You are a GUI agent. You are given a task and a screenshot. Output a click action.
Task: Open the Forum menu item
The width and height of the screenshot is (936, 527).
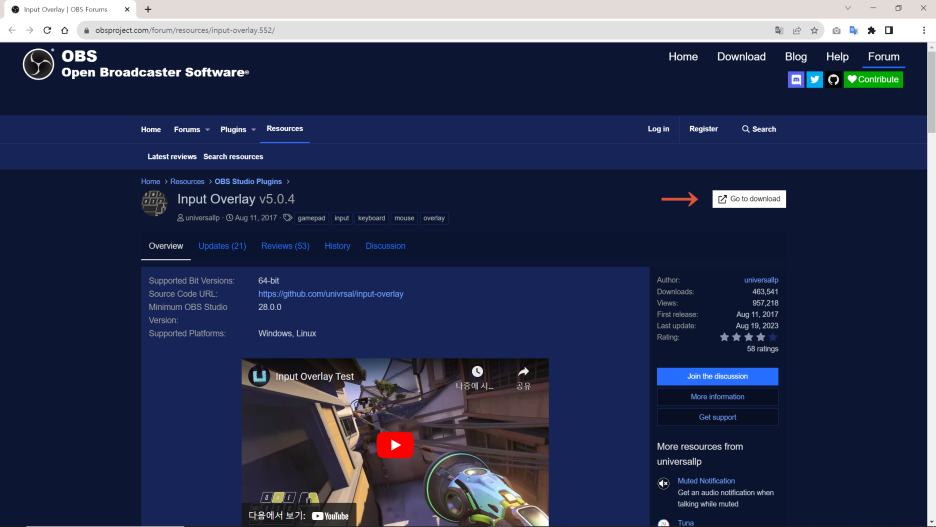[883, 57]
